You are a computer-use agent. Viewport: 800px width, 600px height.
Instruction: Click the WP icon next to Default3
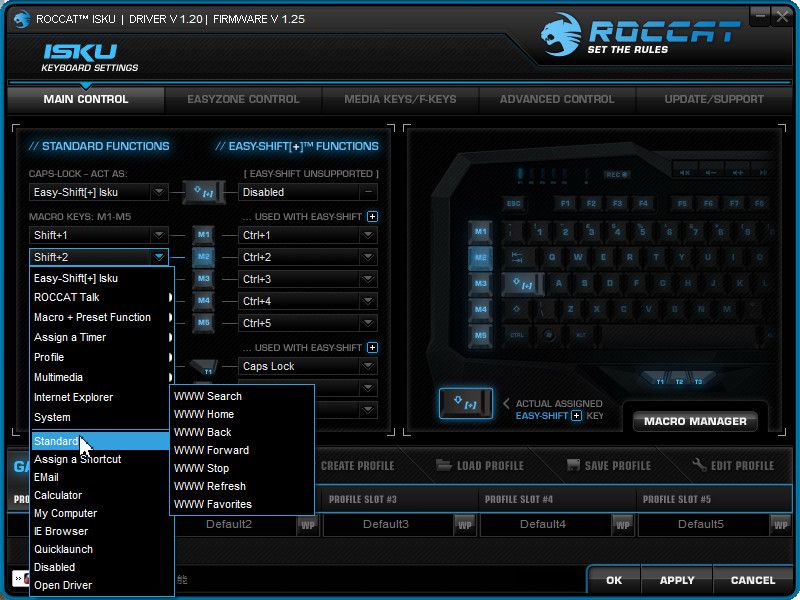click(x=465, y=525)
